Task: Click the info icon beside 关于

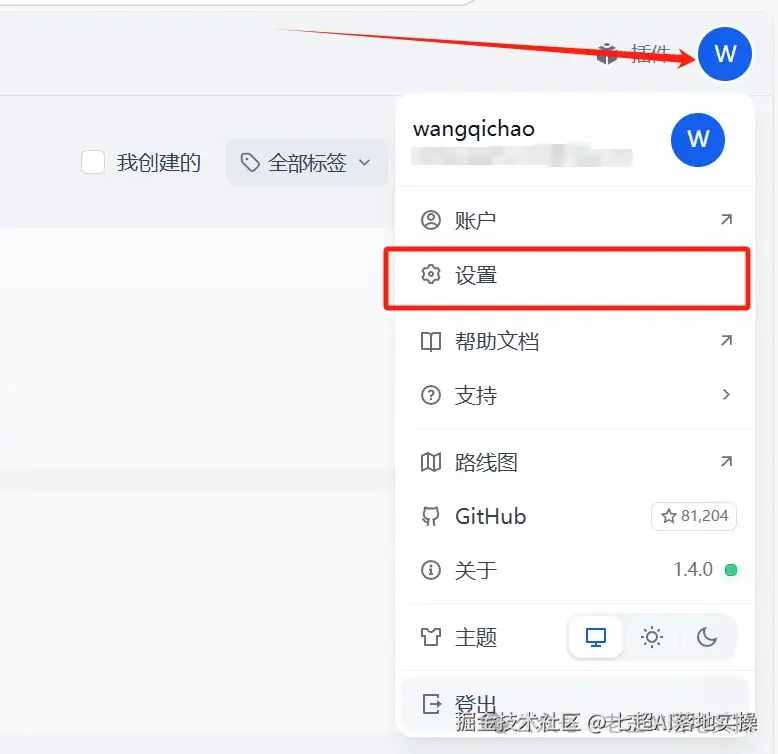Action: point(431,569)
